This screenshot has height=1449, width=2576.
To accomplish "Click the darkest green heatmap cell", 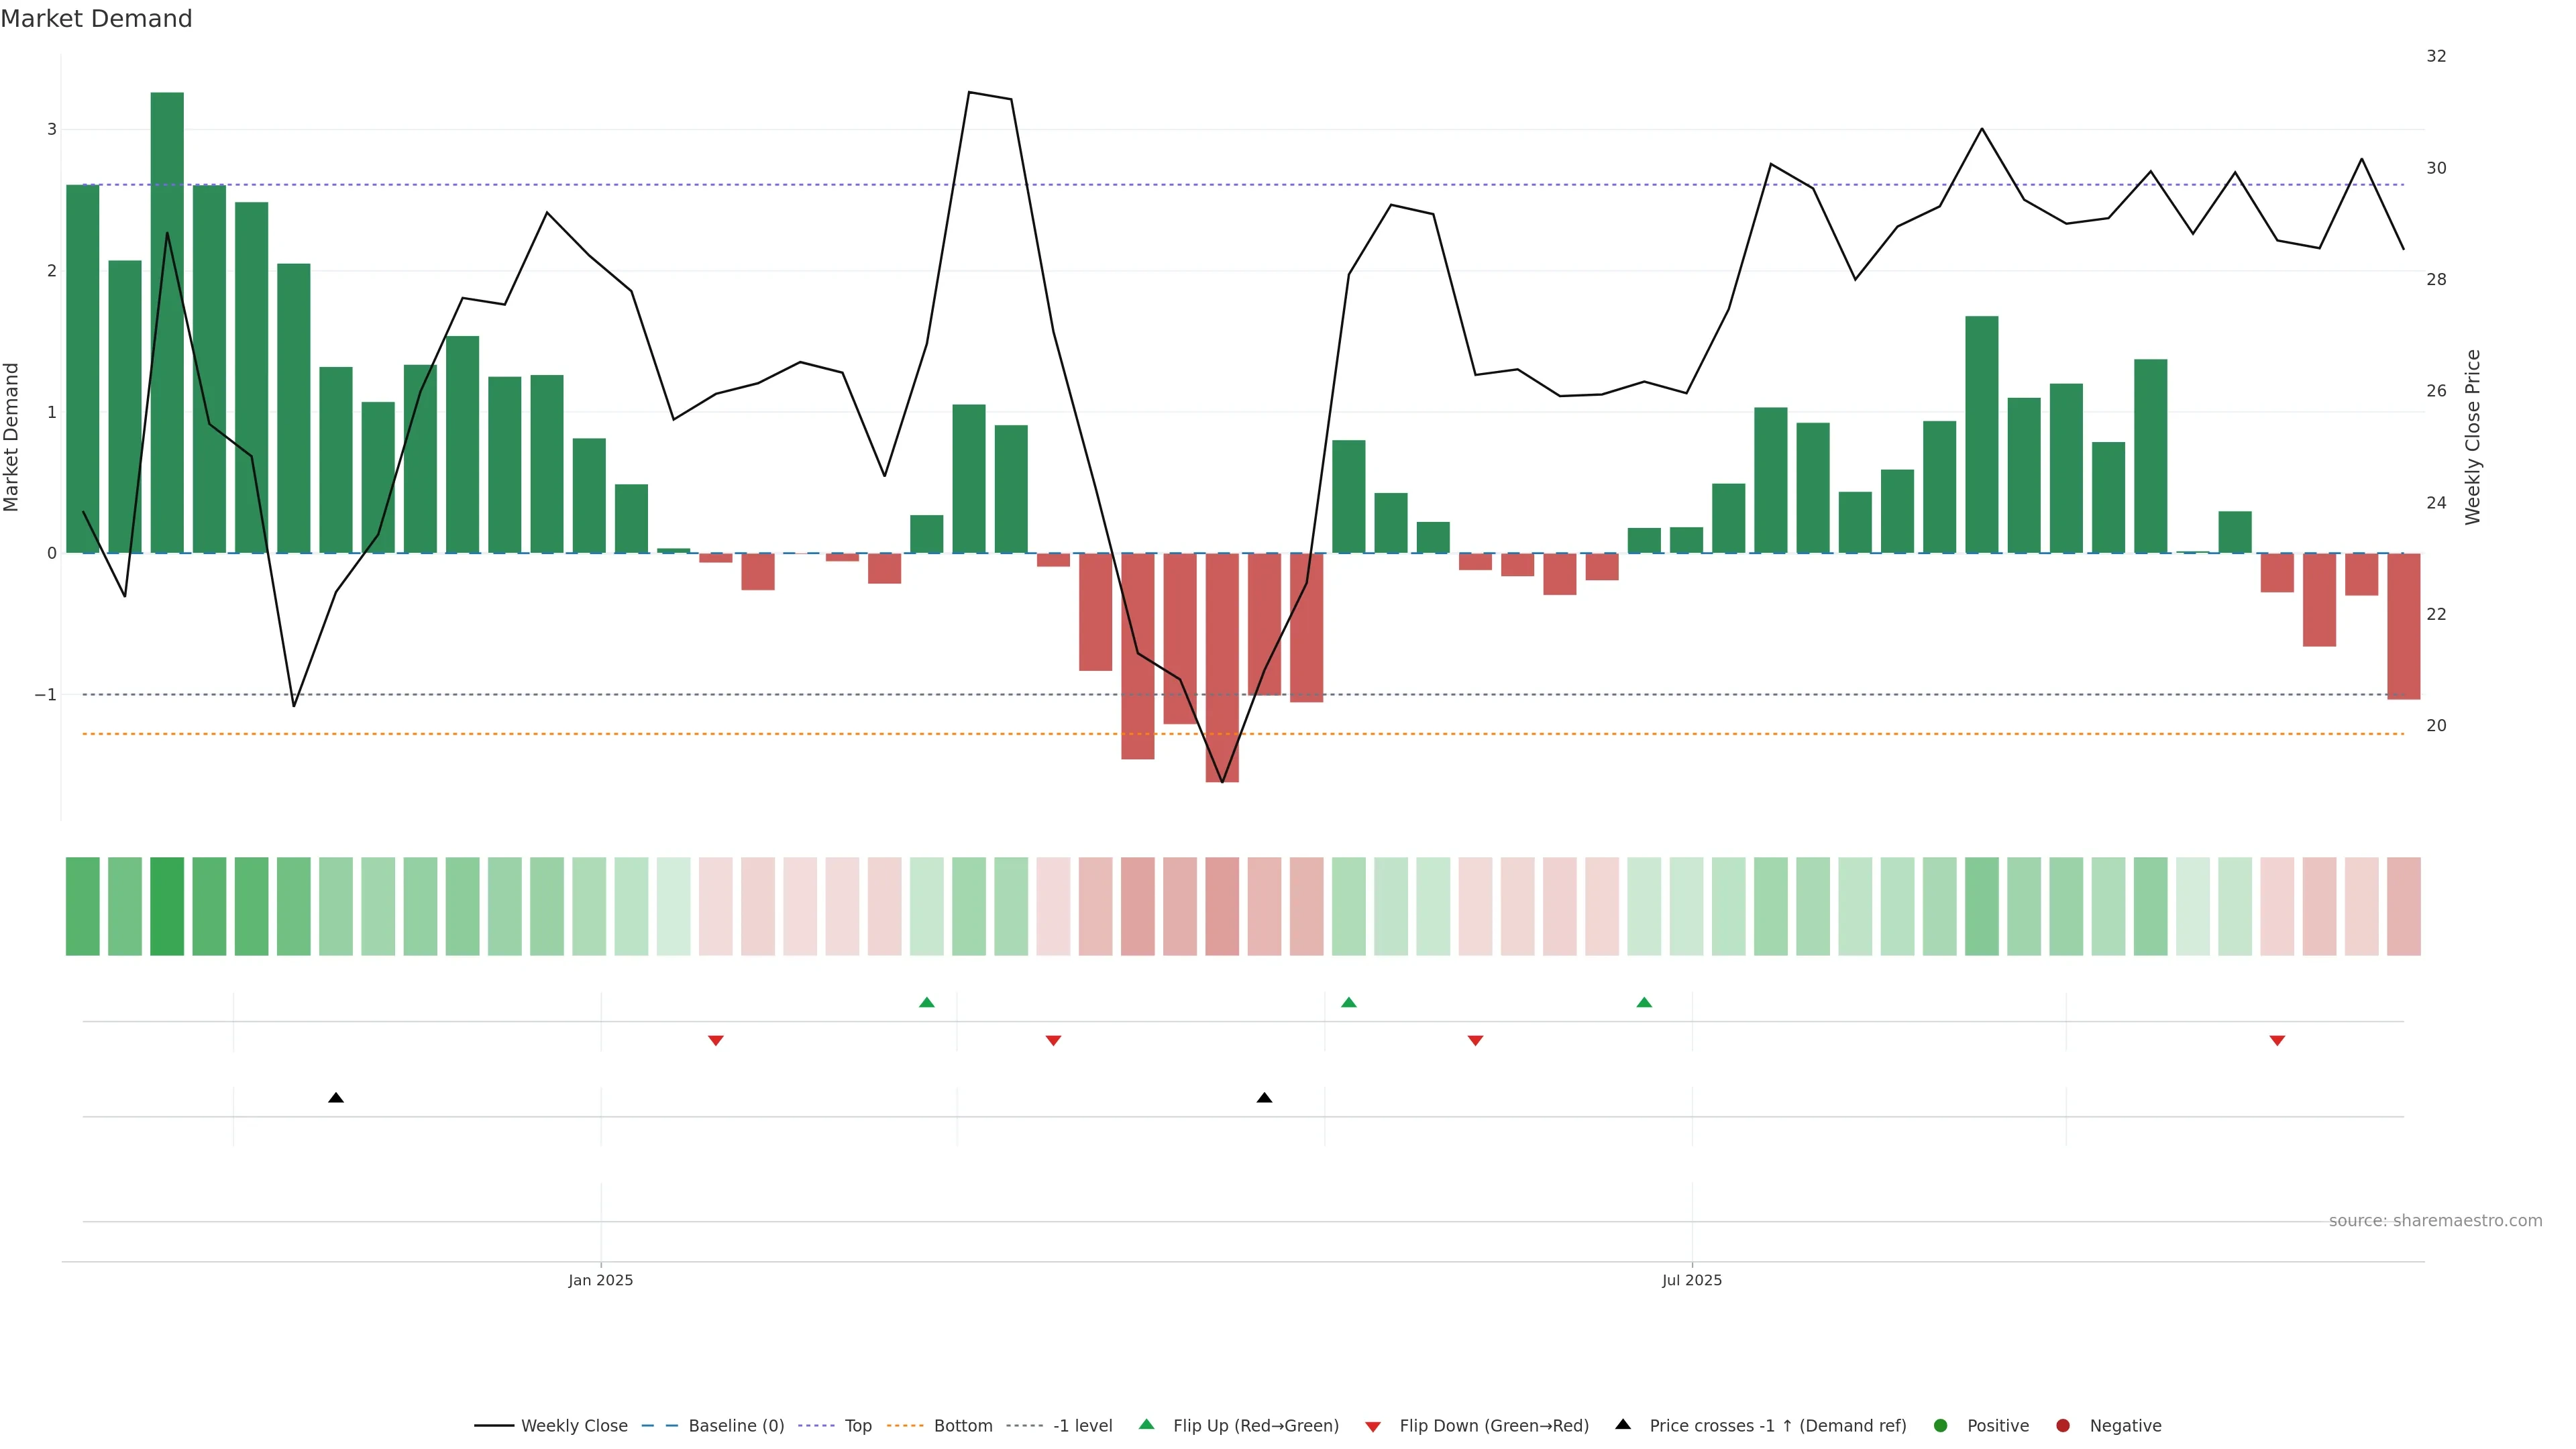I will (x=167, y=906).
